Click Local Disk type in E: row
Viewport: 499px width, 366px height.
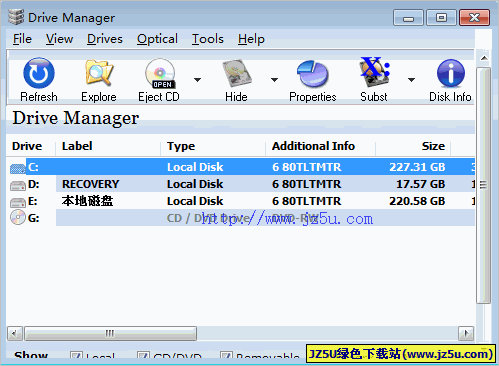[x=195, y=201]
